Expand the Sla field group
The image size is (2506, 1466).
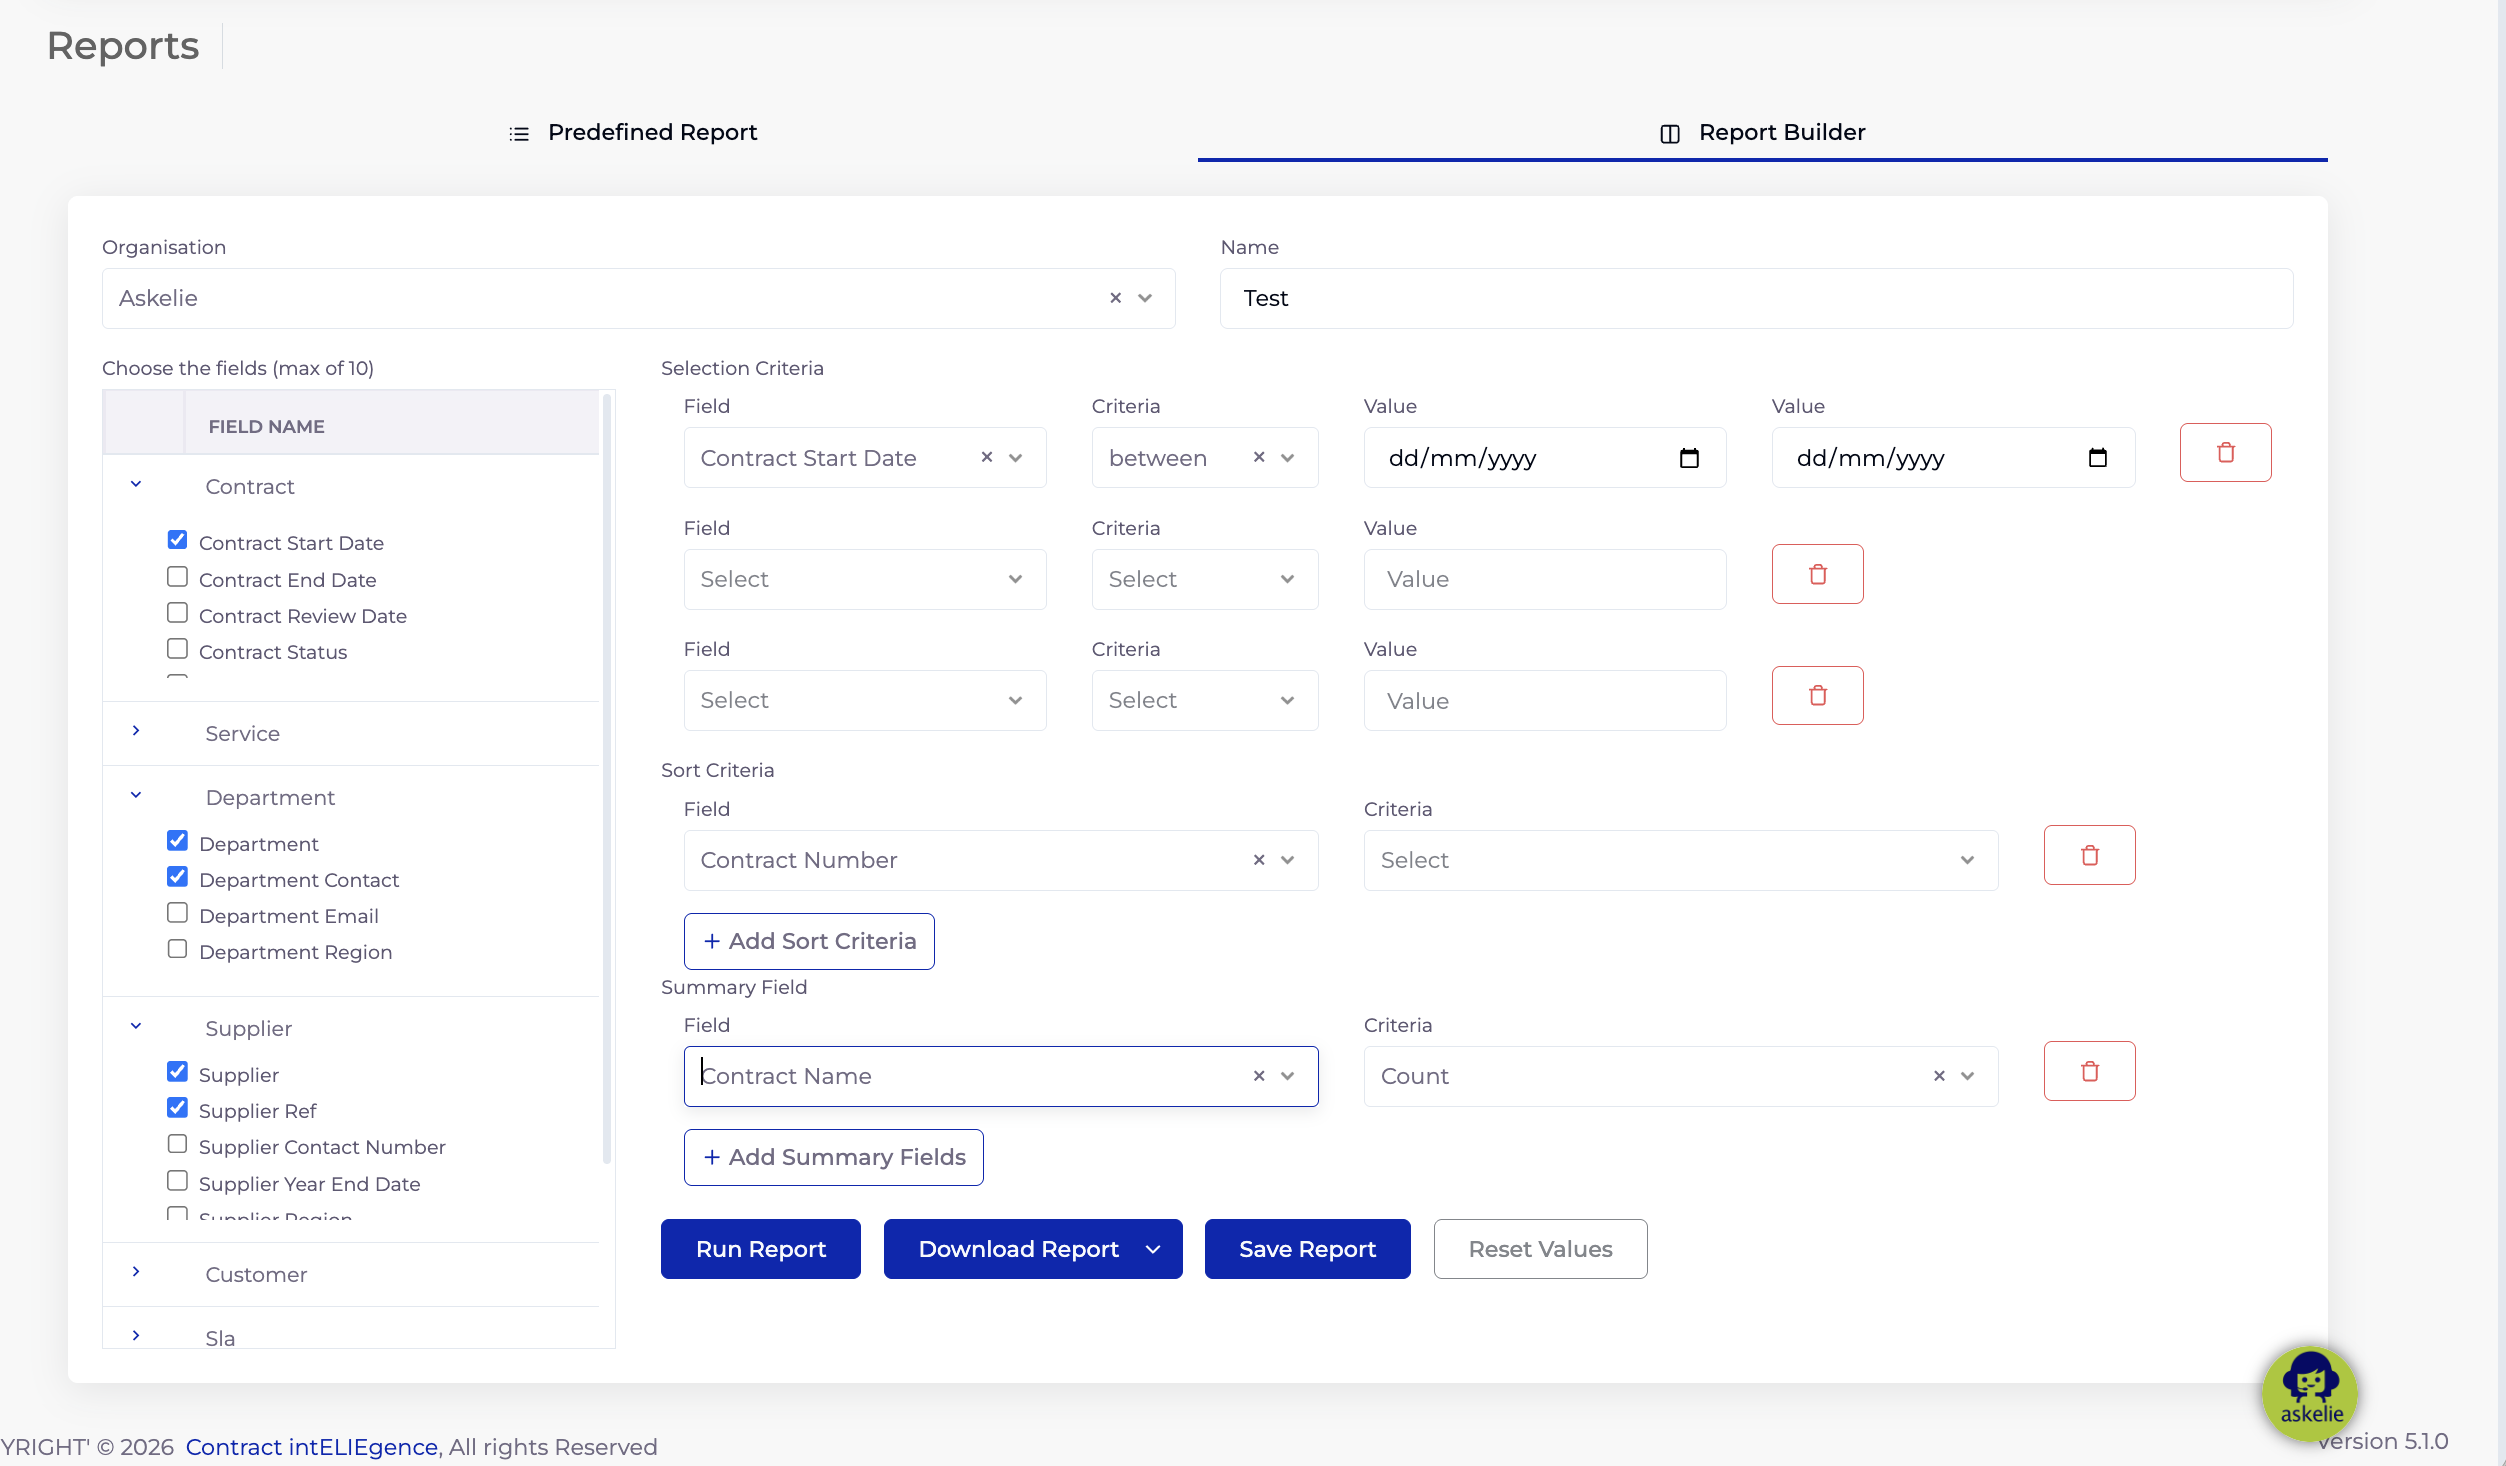(x=136, y=1336)
